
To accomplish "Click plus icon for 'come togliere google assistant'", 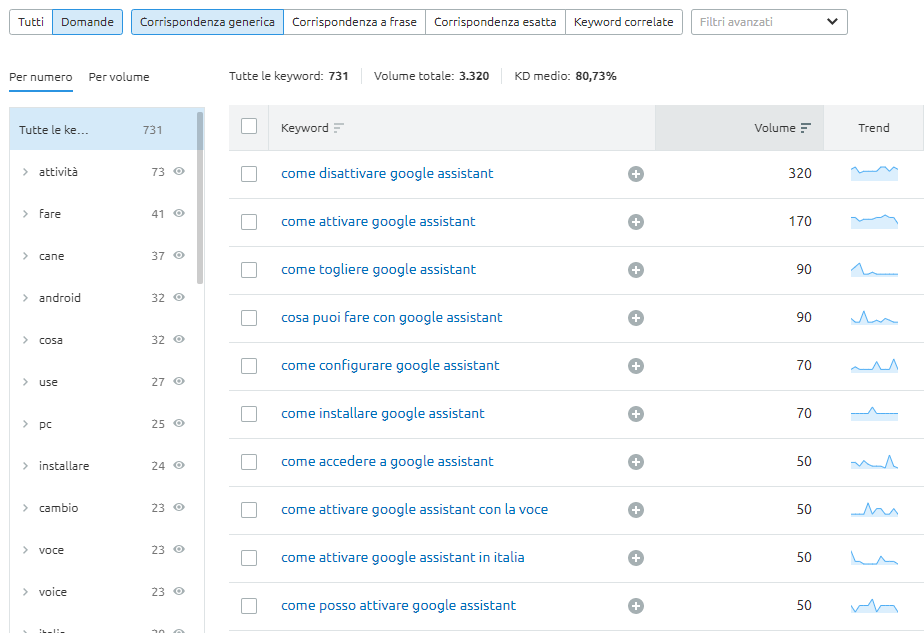I will (635, 270).
